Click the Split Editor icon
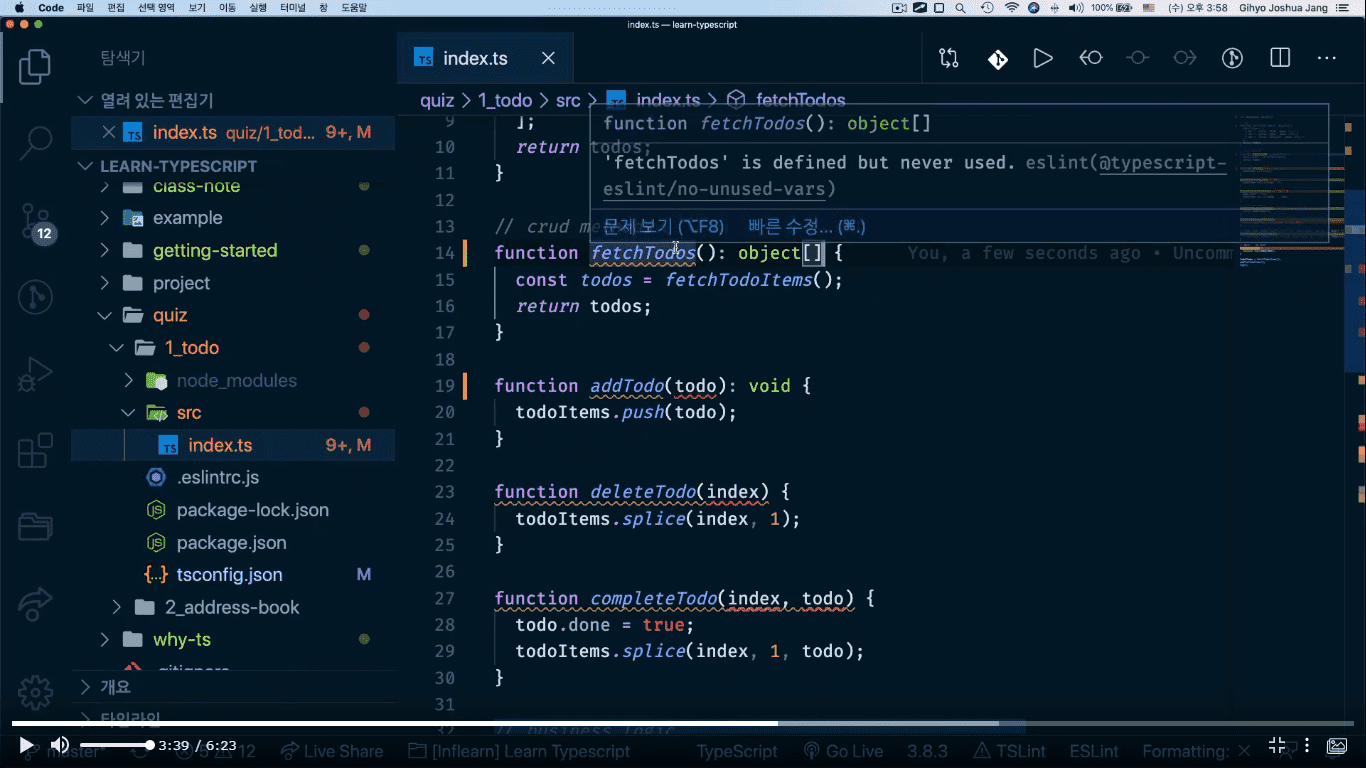 coord(1280,58)
